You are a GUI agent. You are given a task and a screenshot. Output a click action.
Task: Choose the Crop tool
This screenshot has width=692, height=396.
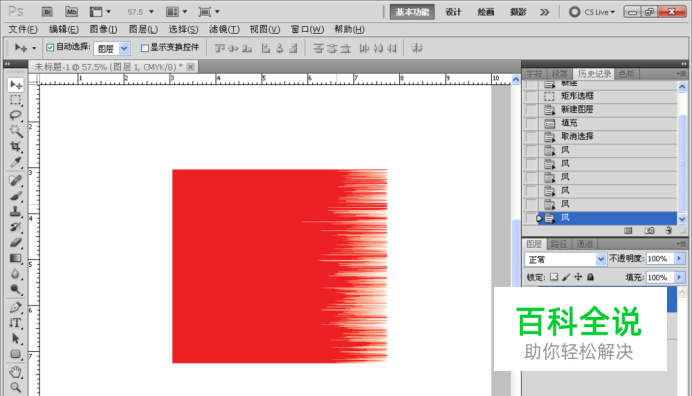[15, 147]
